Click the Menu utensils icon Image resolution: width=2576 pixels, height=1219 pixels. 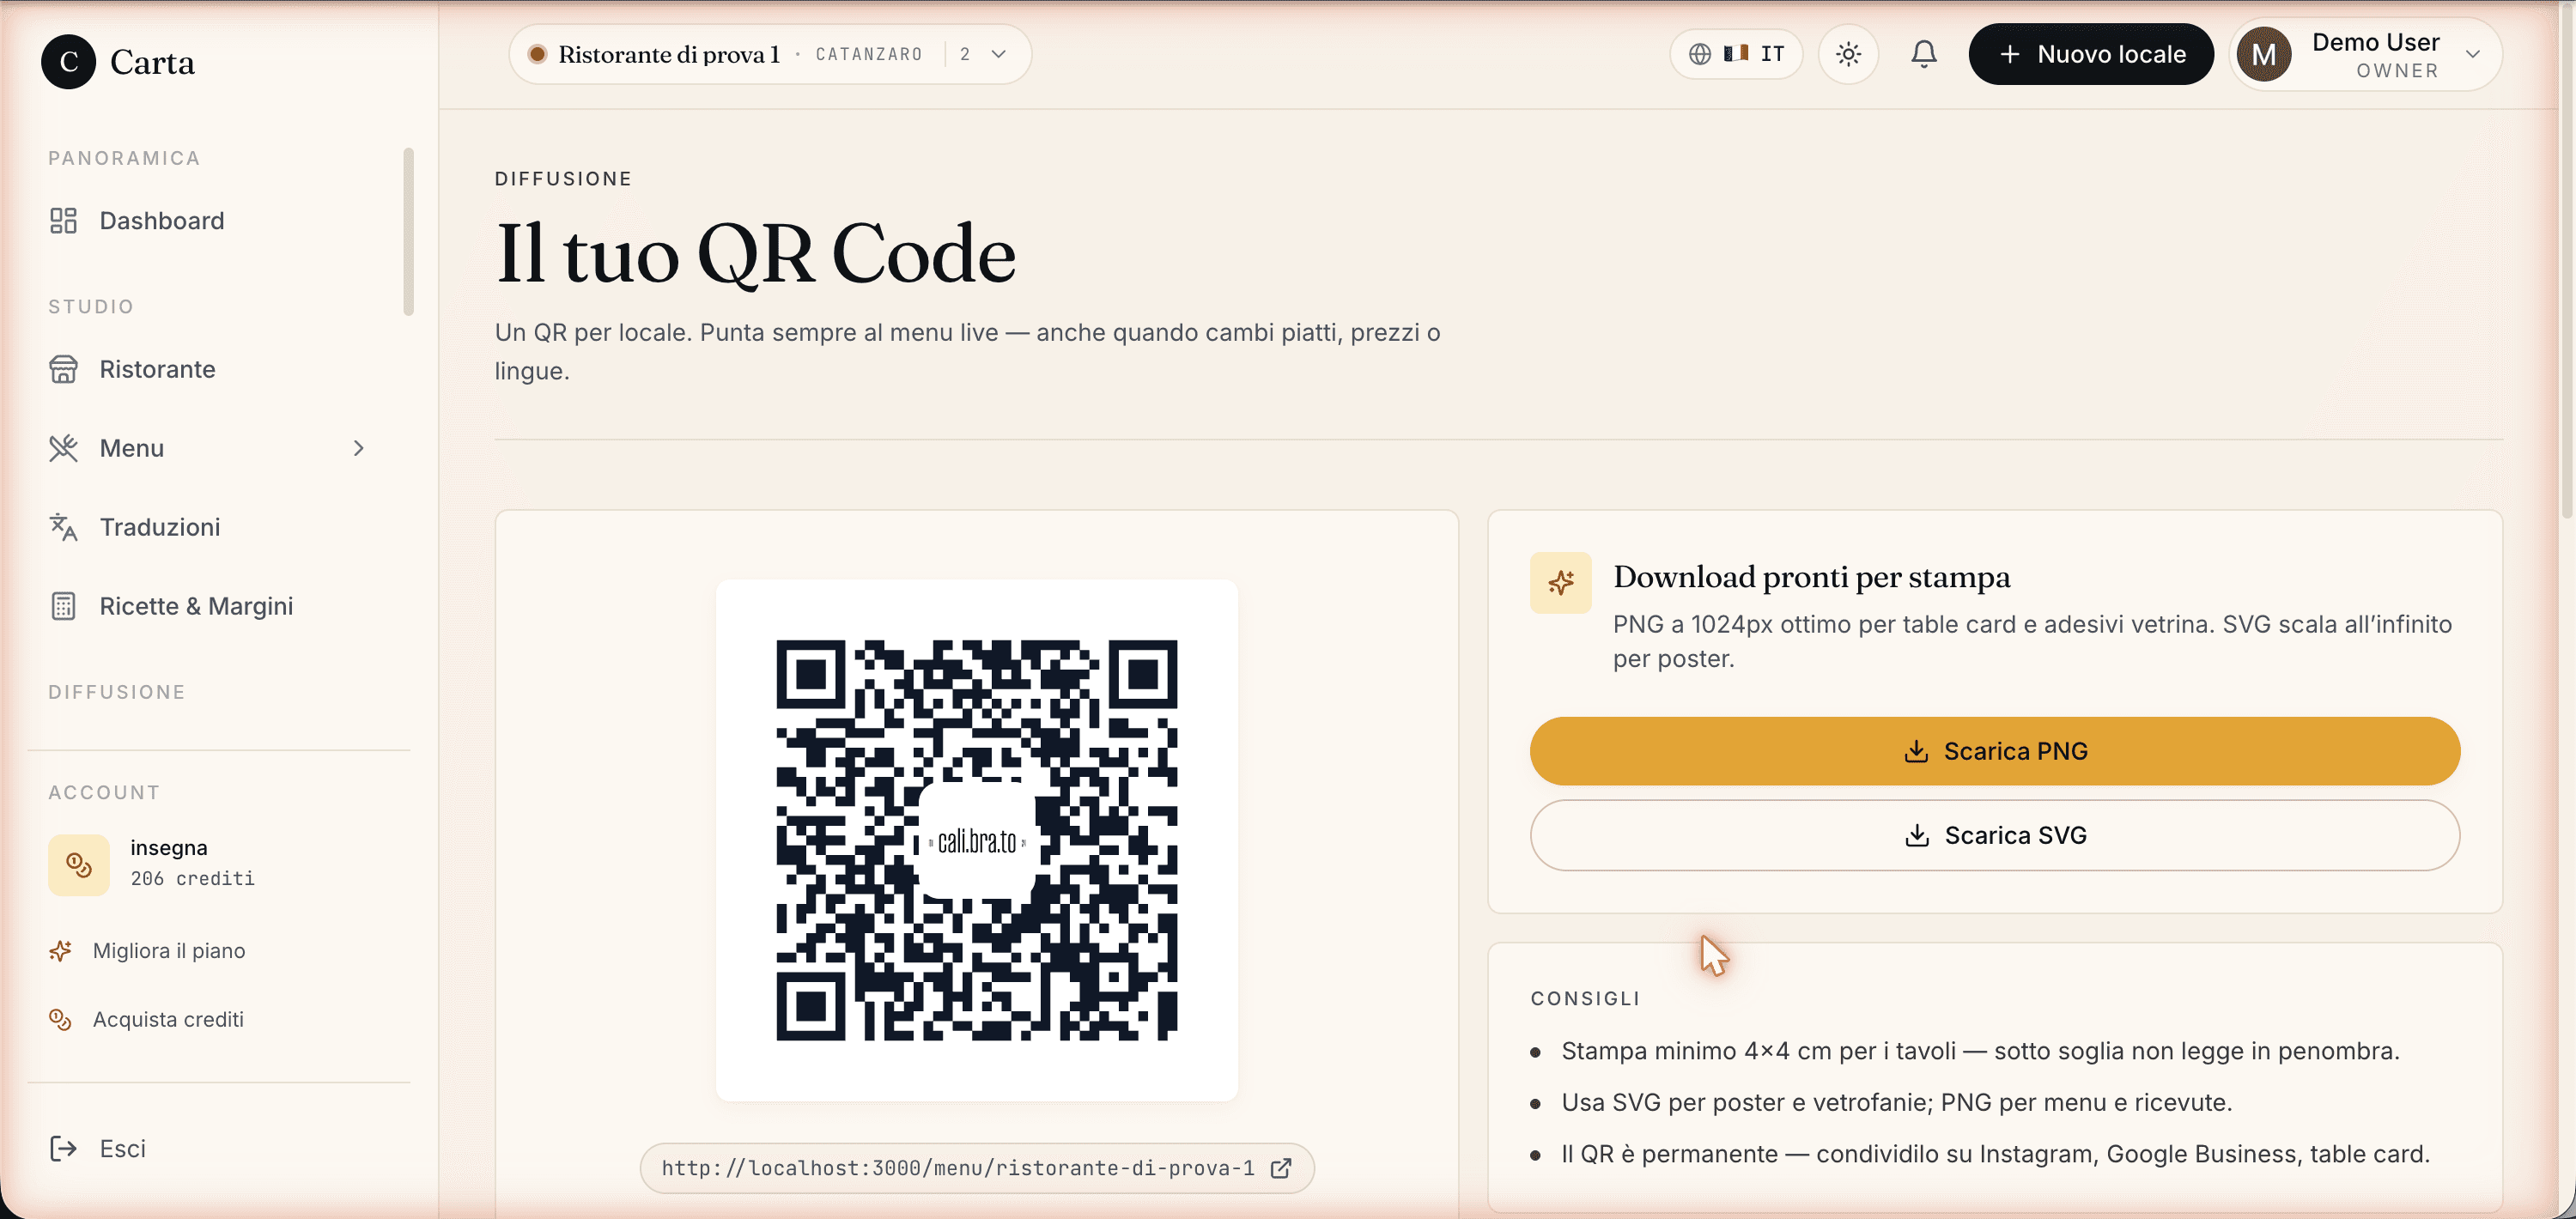63,448
